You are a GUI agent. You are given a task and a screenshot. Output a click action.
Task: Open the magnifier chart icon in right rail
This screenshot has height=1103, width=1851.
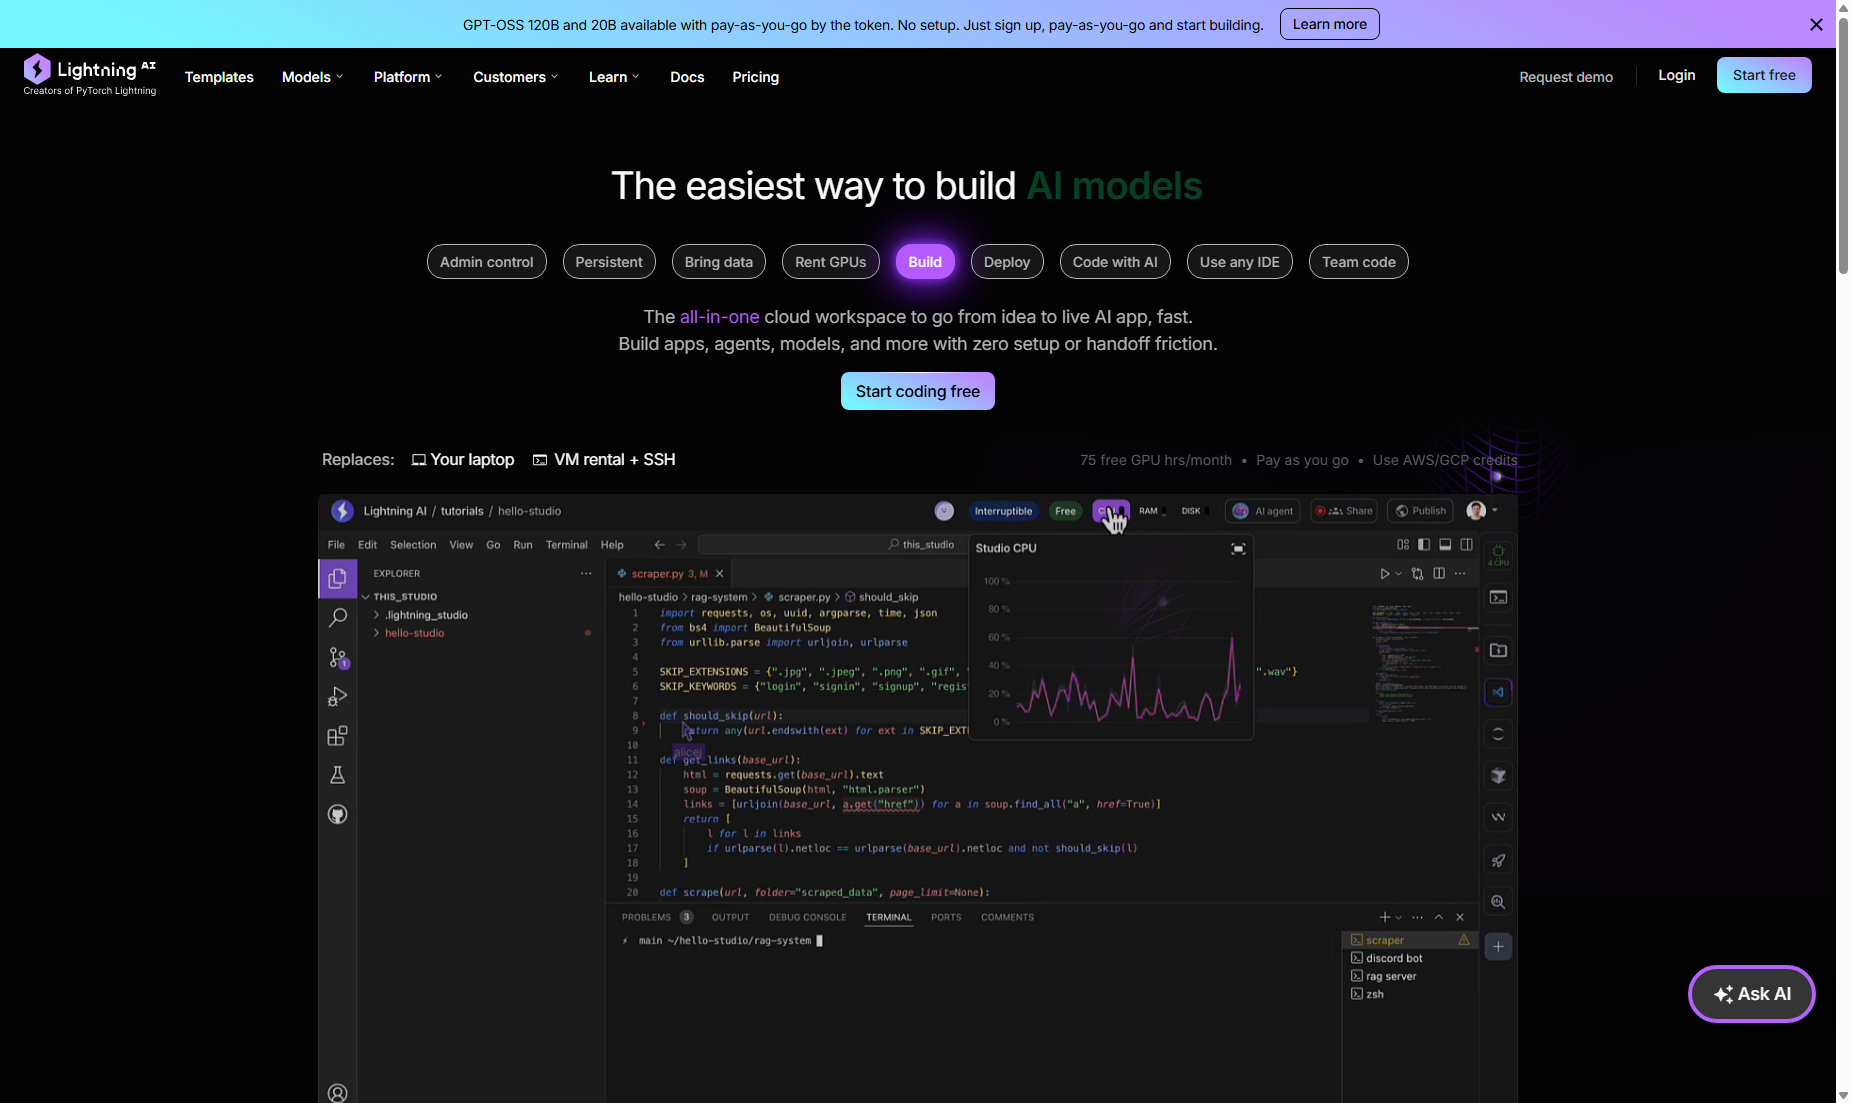tap(1498, 902)
